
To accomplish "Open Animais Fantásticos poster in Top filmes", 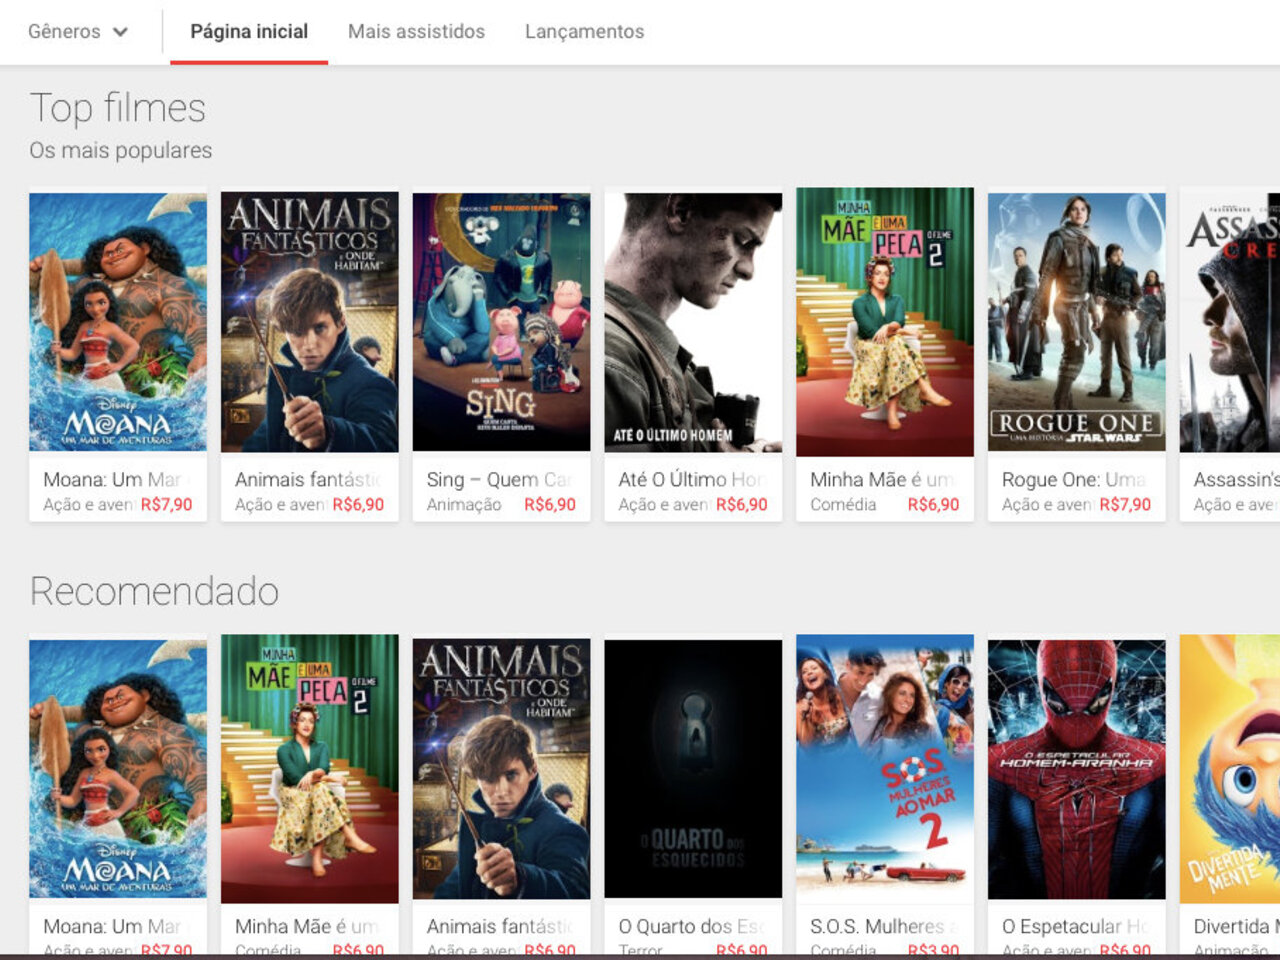I will tap(310, 322).
